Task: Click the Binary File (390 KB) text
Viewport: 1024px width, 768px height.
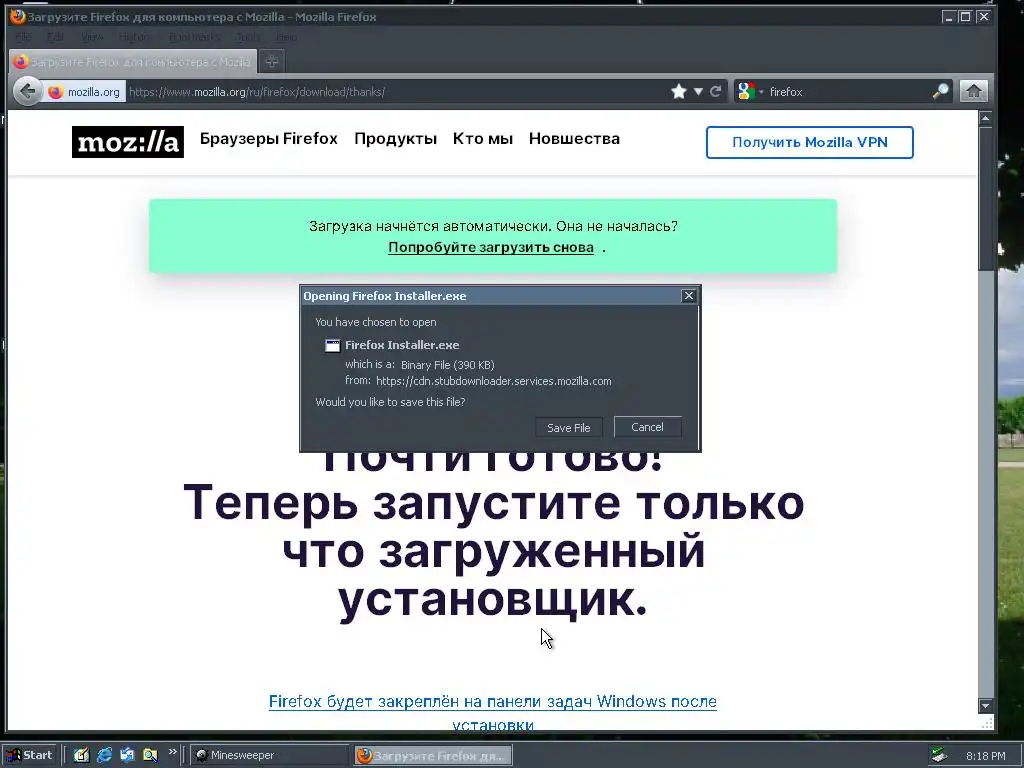Action: 447,365
